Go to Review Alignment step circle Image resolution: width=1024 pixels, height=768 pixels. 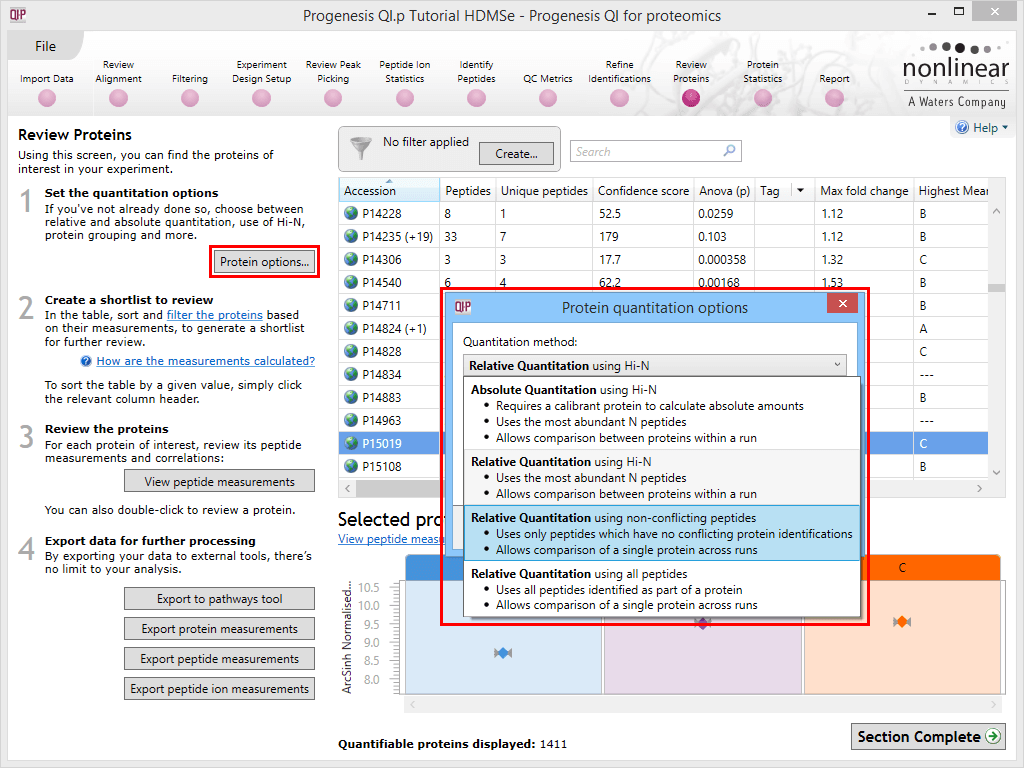click(118, 99)
